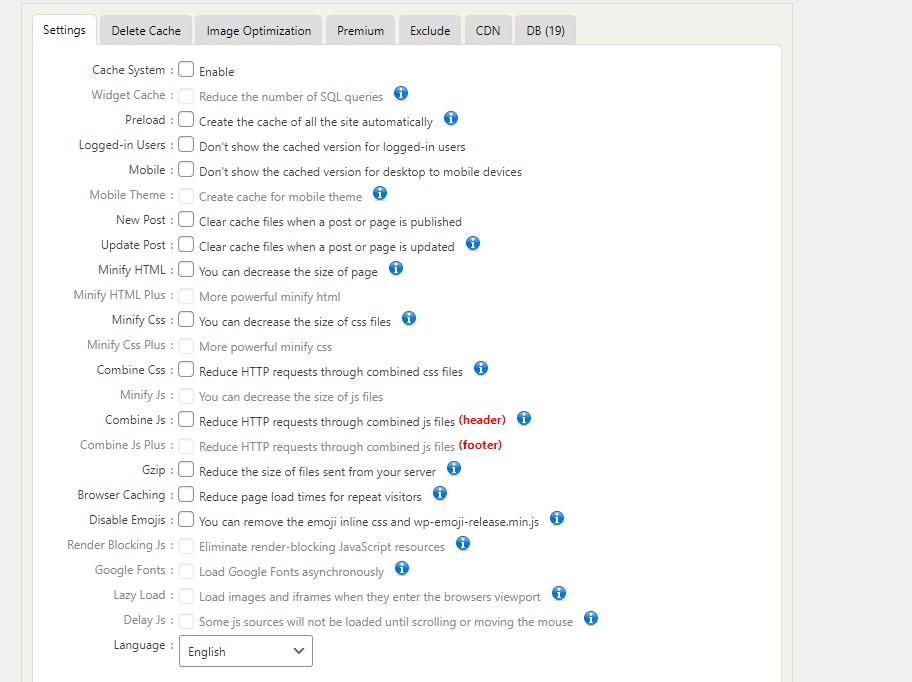Open info icon beside Preload option
The image size is (912, 682).
451,119
